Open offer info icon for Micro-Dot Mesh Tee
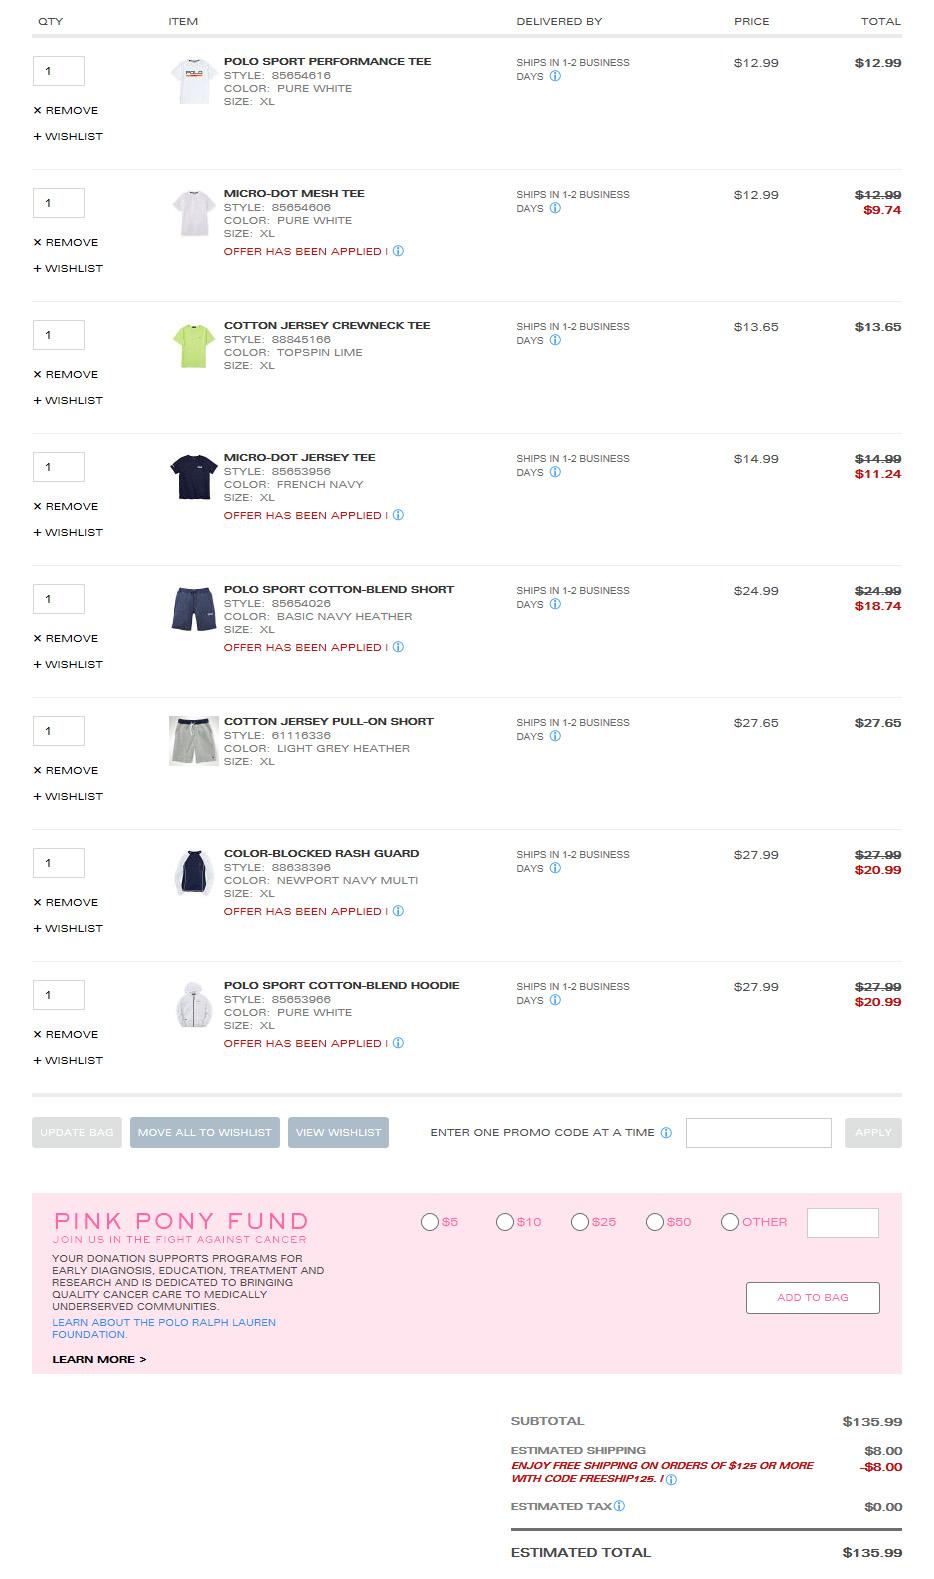The height and width of the screenshot is (1579, 934). (x=398, y=251)
